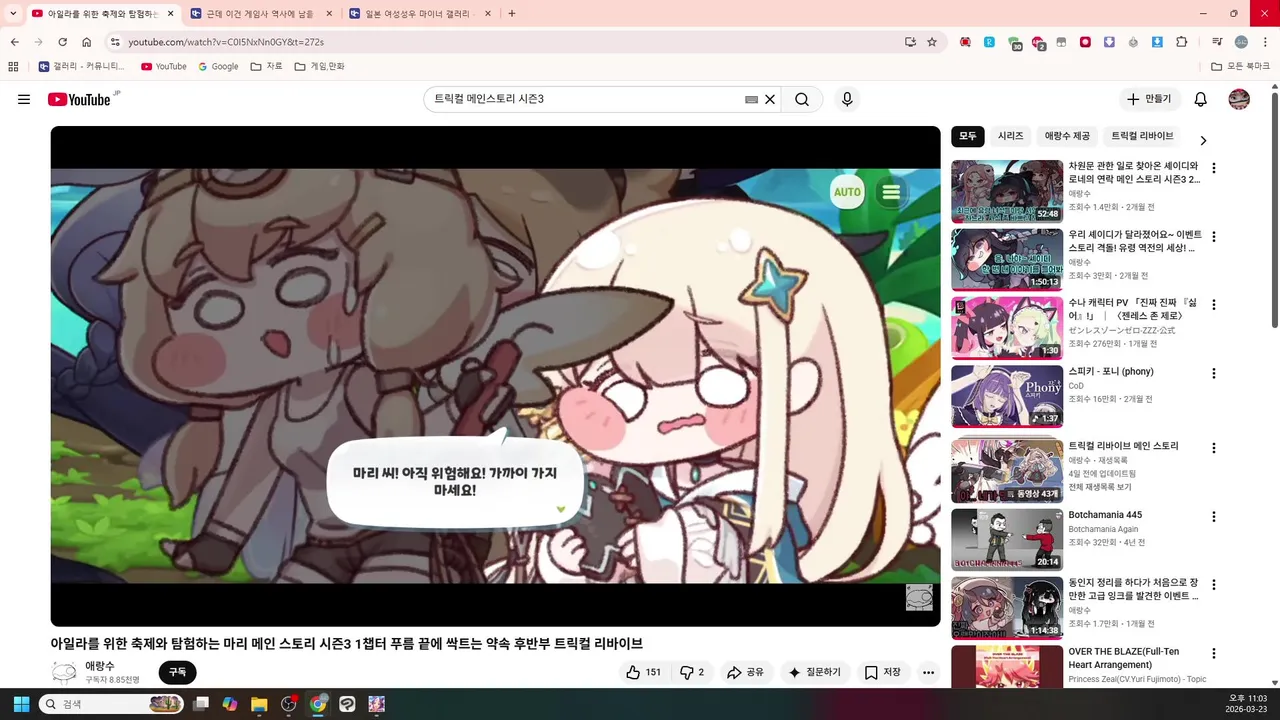Open 모든 북마크 folder
Viewport: 1280px width, 720px height.
(x=1240, y=66)
